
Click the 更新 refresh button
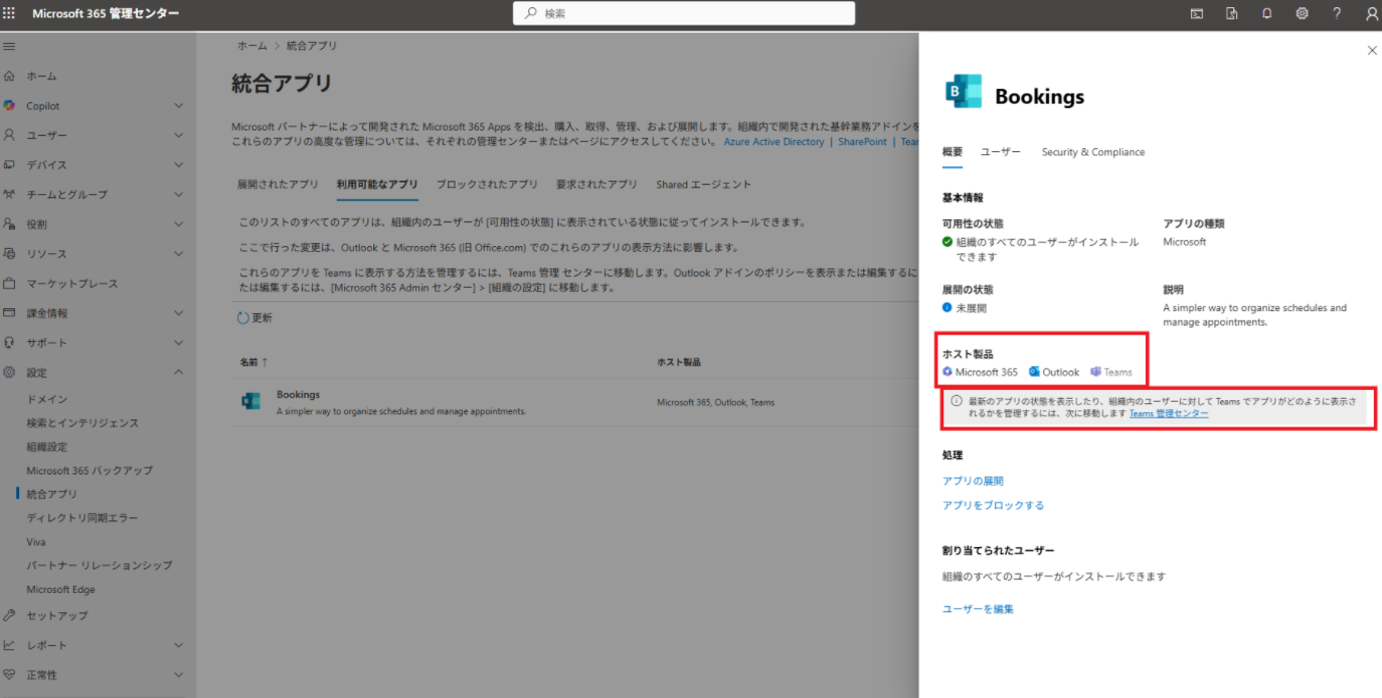255,318
